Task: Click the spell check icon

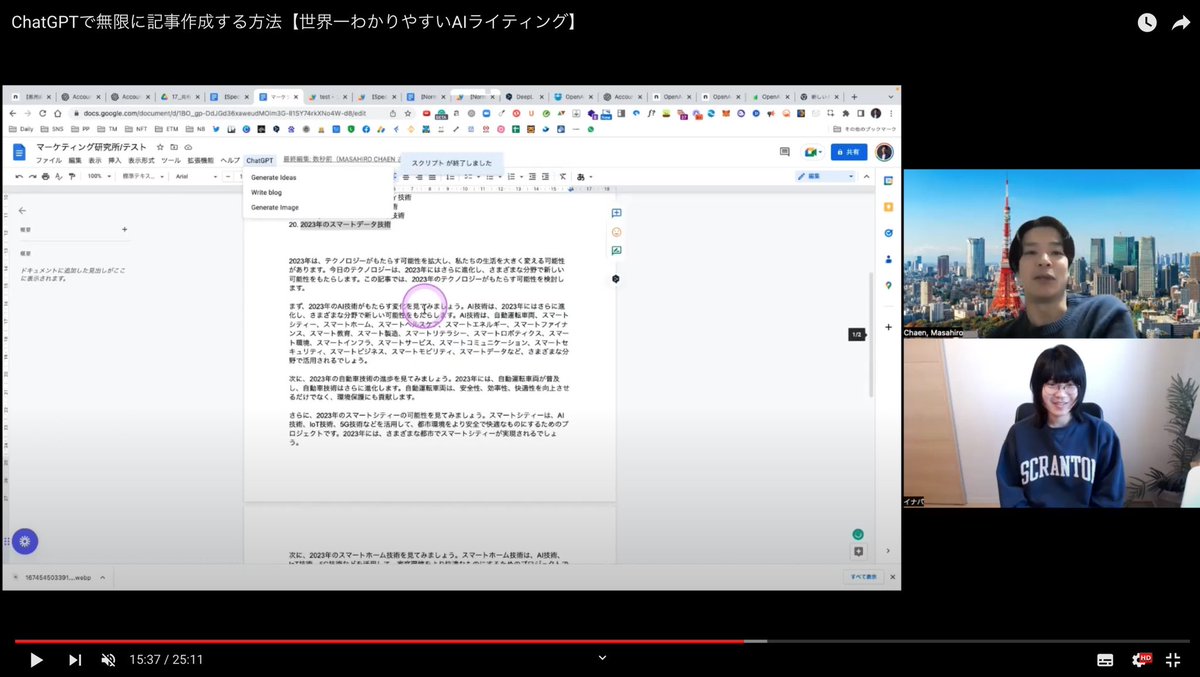Action: pos(58,176)
